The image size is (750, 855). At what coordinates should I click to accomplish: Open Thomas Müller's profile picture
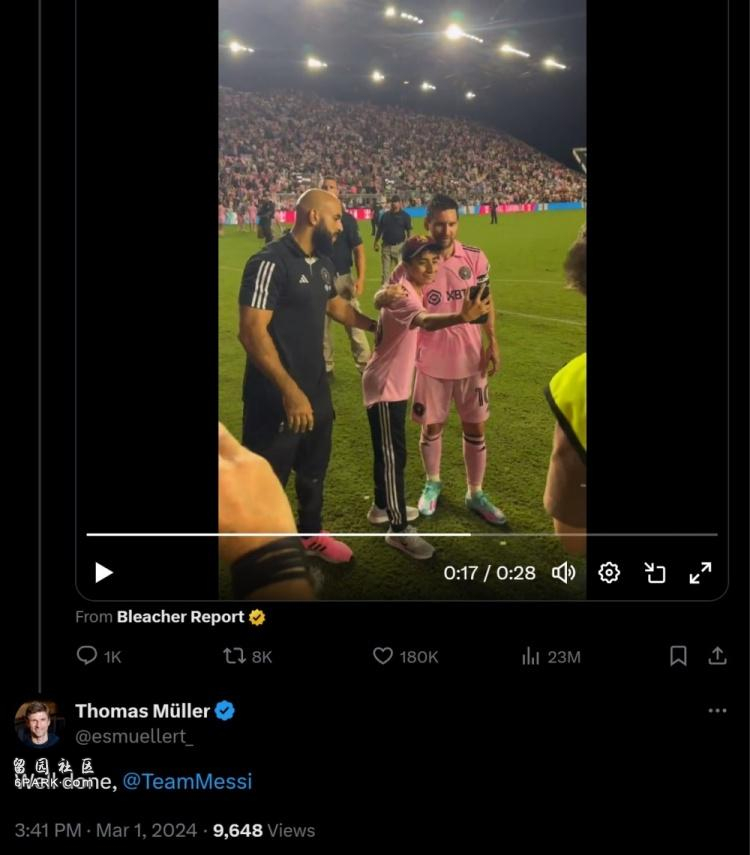[39, 724]
